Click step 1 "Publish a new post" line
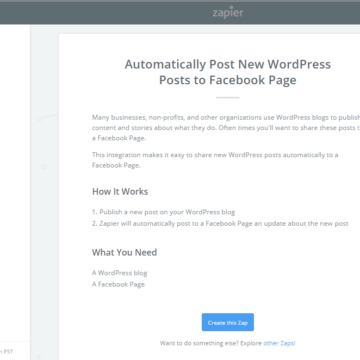The height and width of the screenshot is (360, 360). point(164,212)
